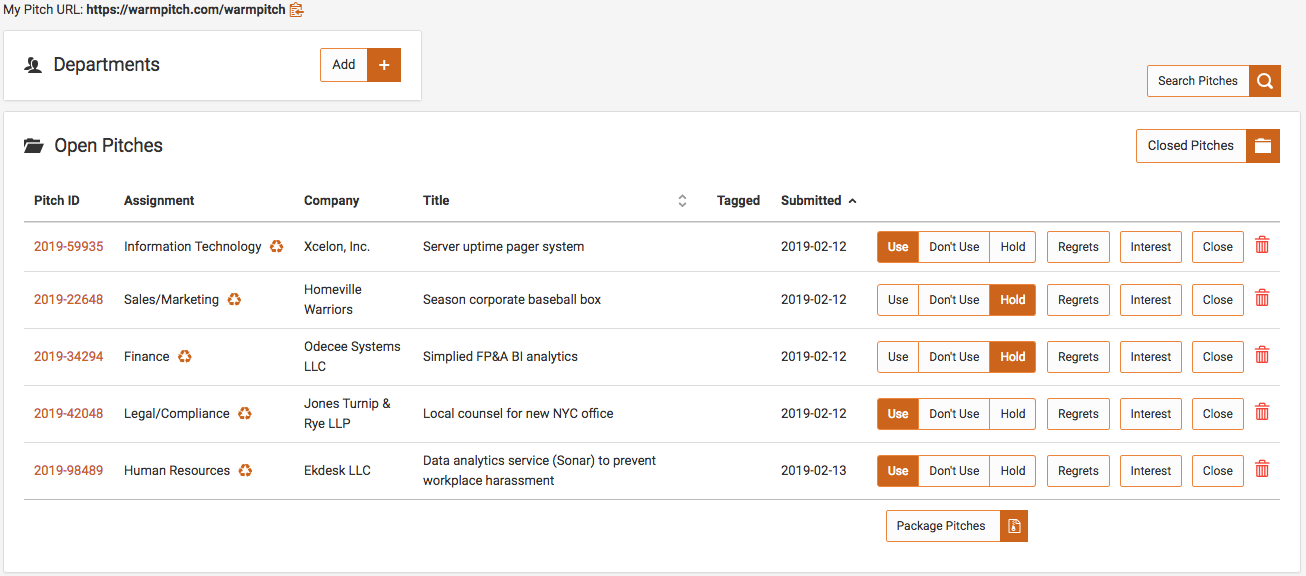
Task: Click reassign icon next to Sales/Marketing
Action: (234, 300)
